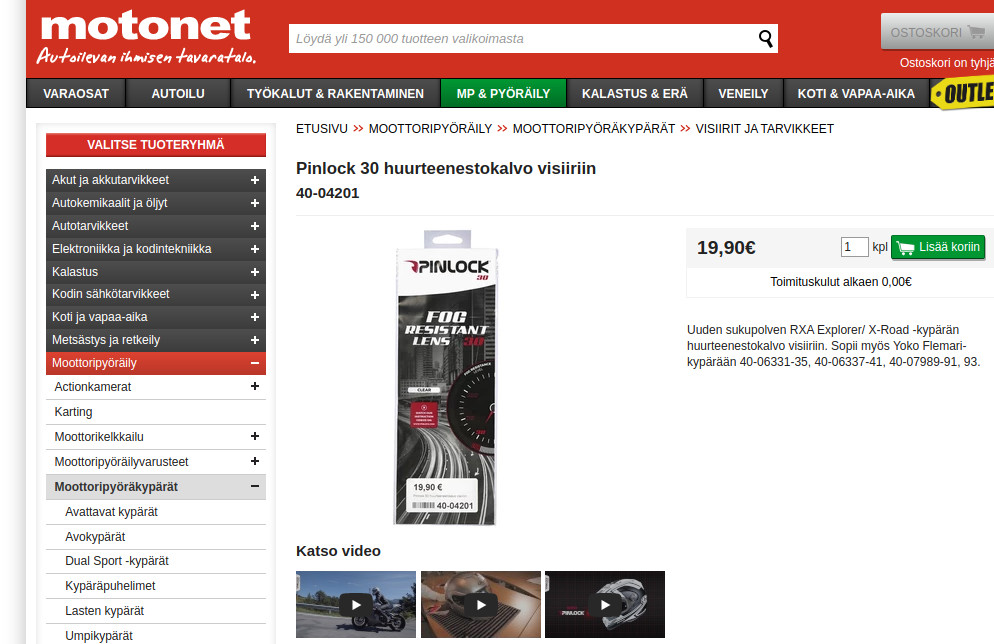Viewport: 994px width, 644px height.
Task: Open Kypäräpuhelimet category
Action: click(x=156, y=586)
